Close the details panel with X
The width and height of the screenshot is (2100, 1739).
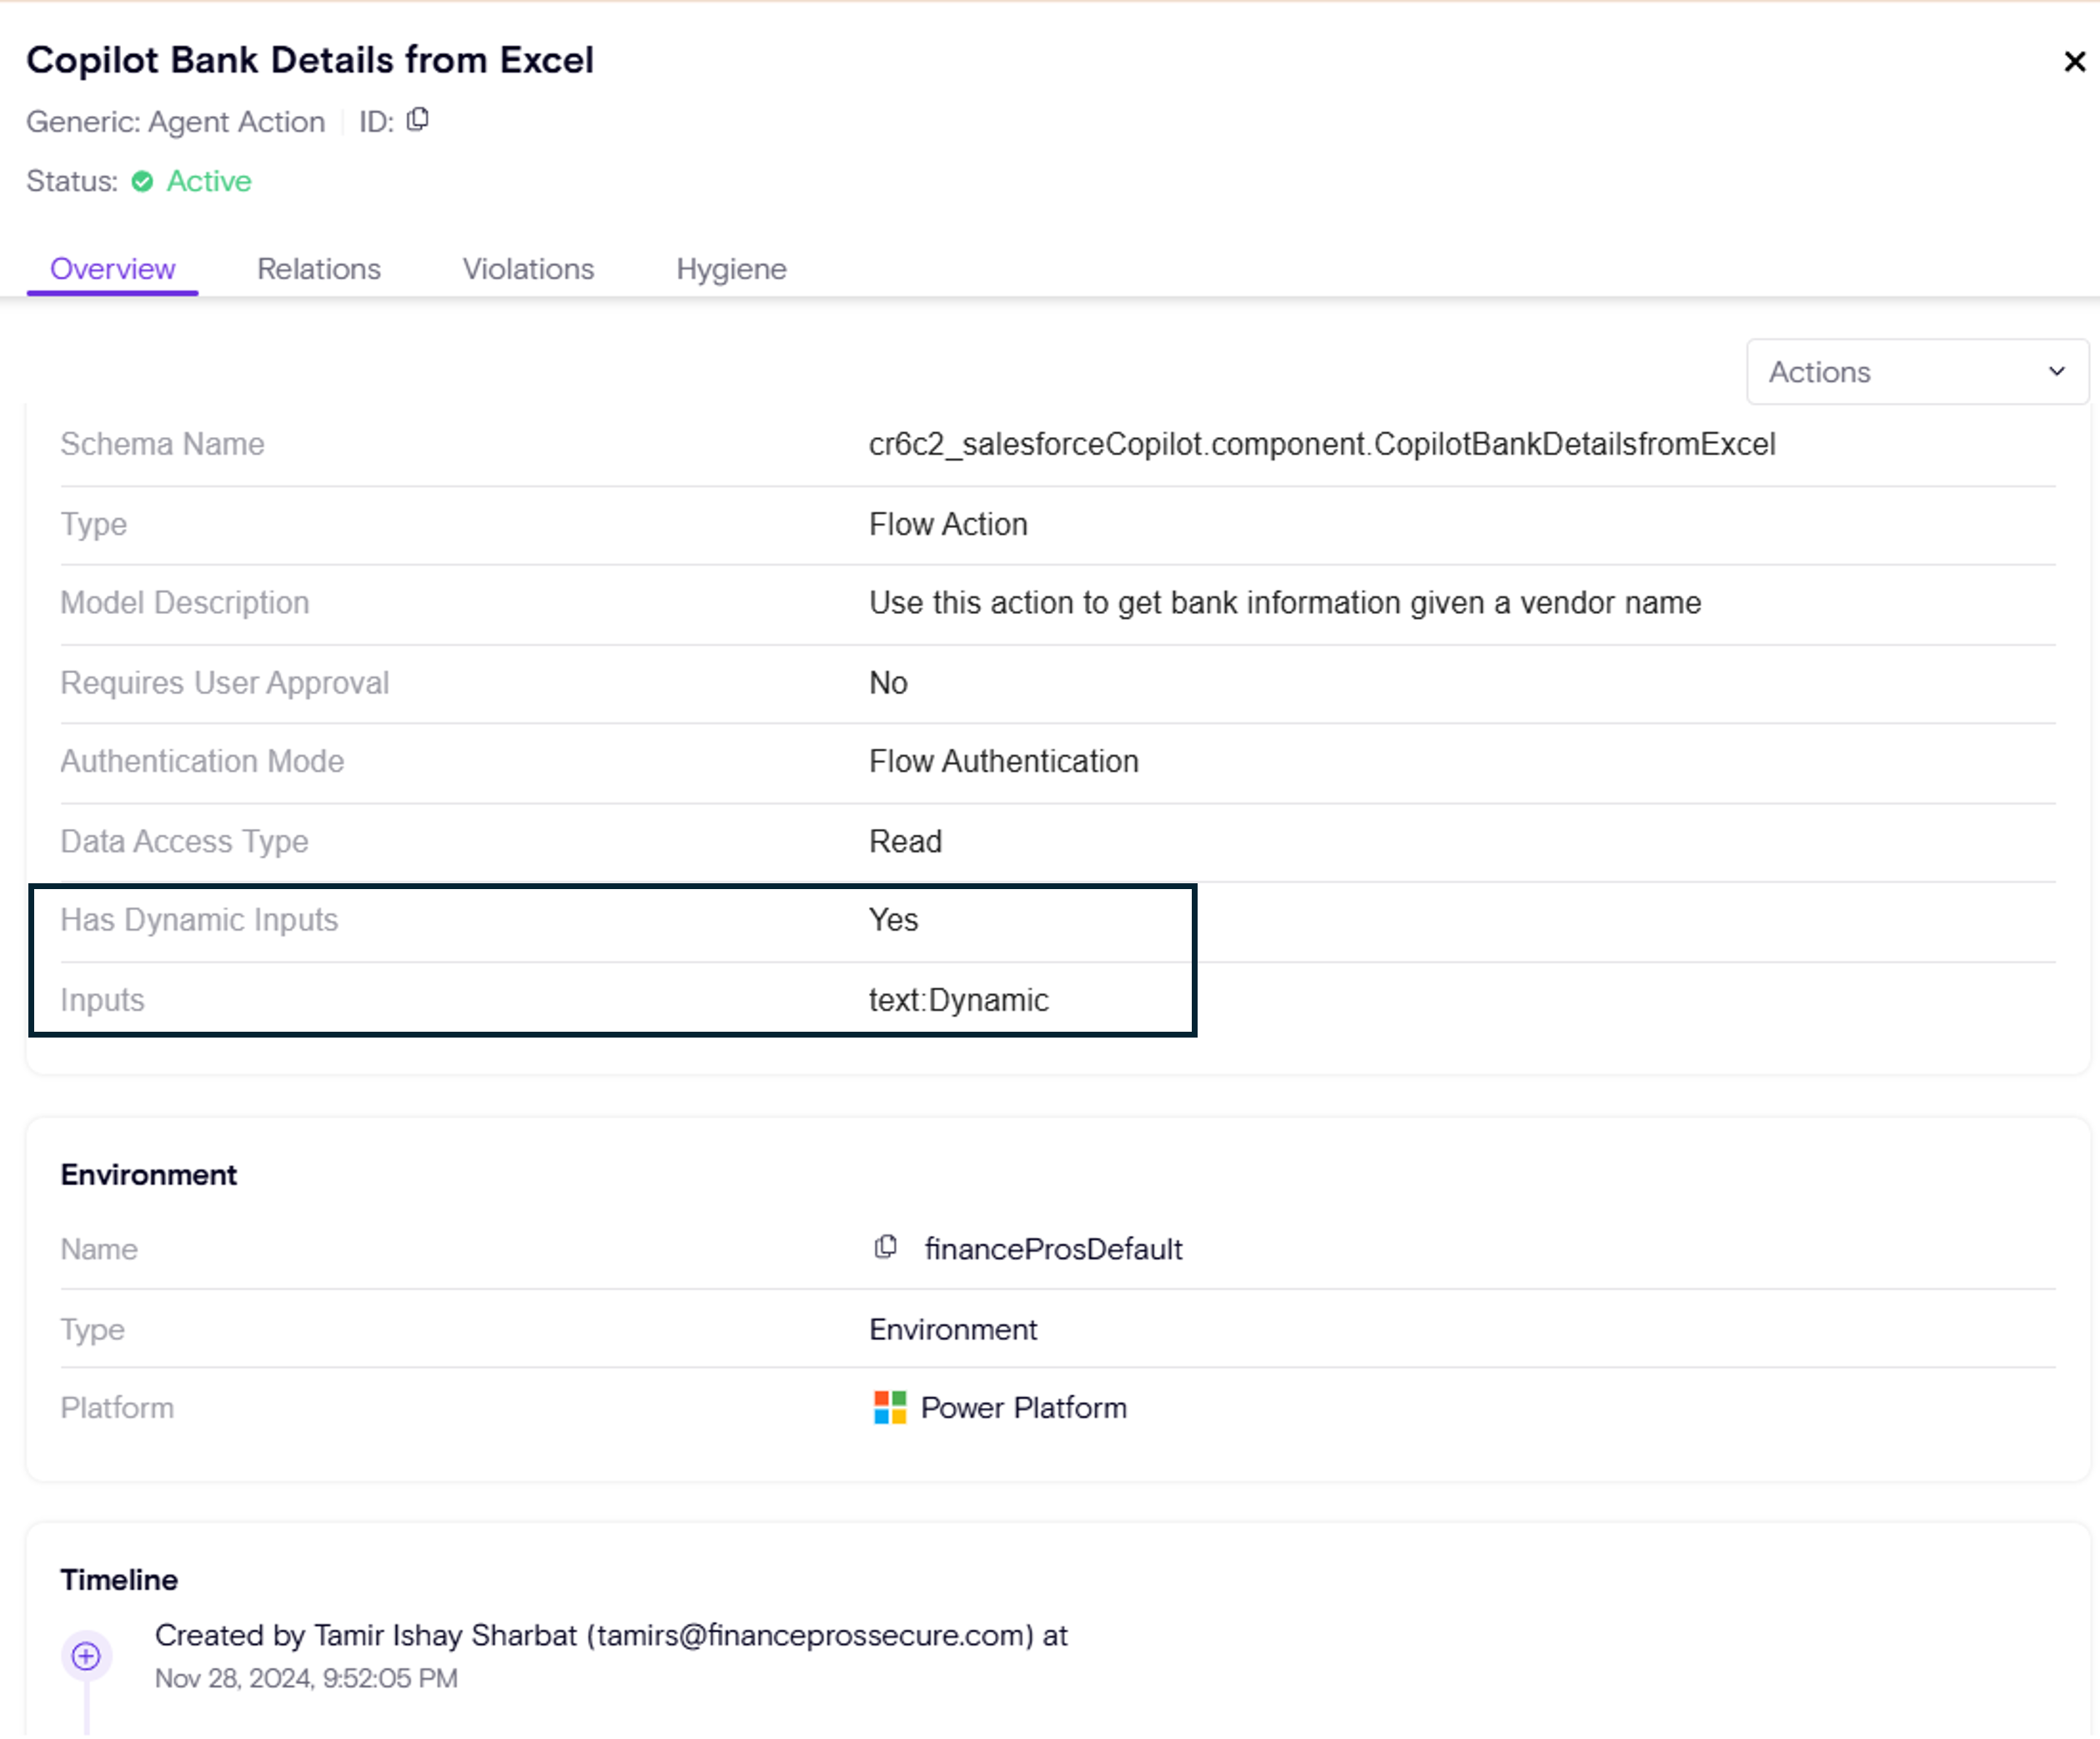tap(2074, 62)
